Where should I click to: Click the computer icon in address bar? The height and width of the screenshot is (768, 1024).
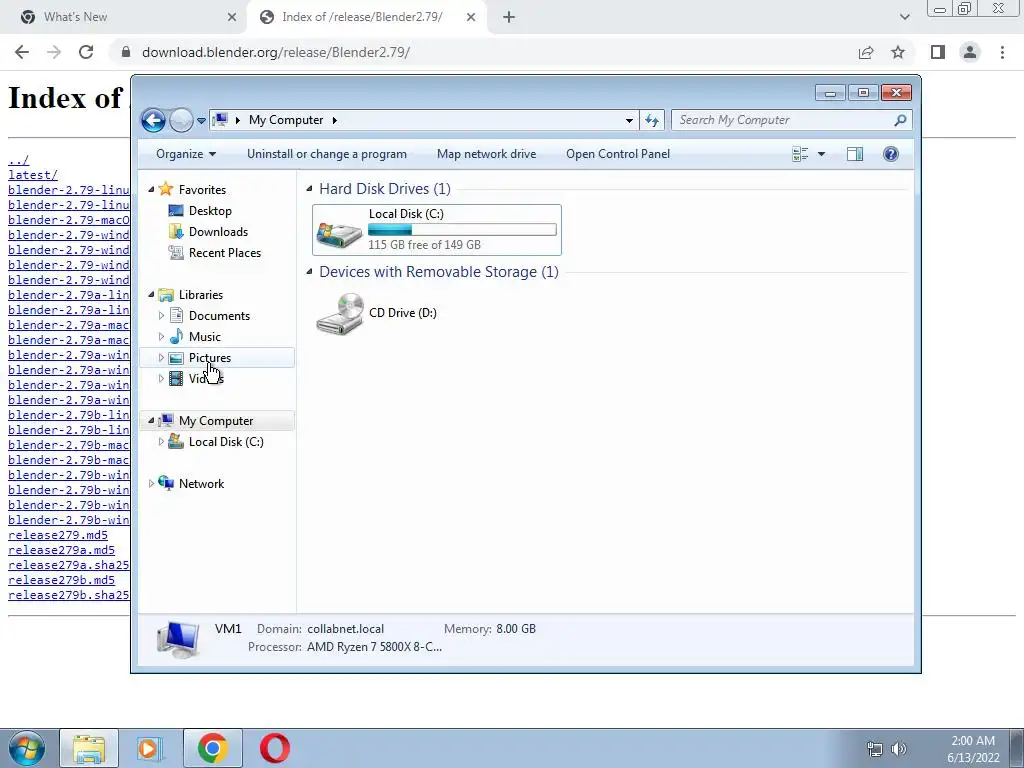pos(221,120)
